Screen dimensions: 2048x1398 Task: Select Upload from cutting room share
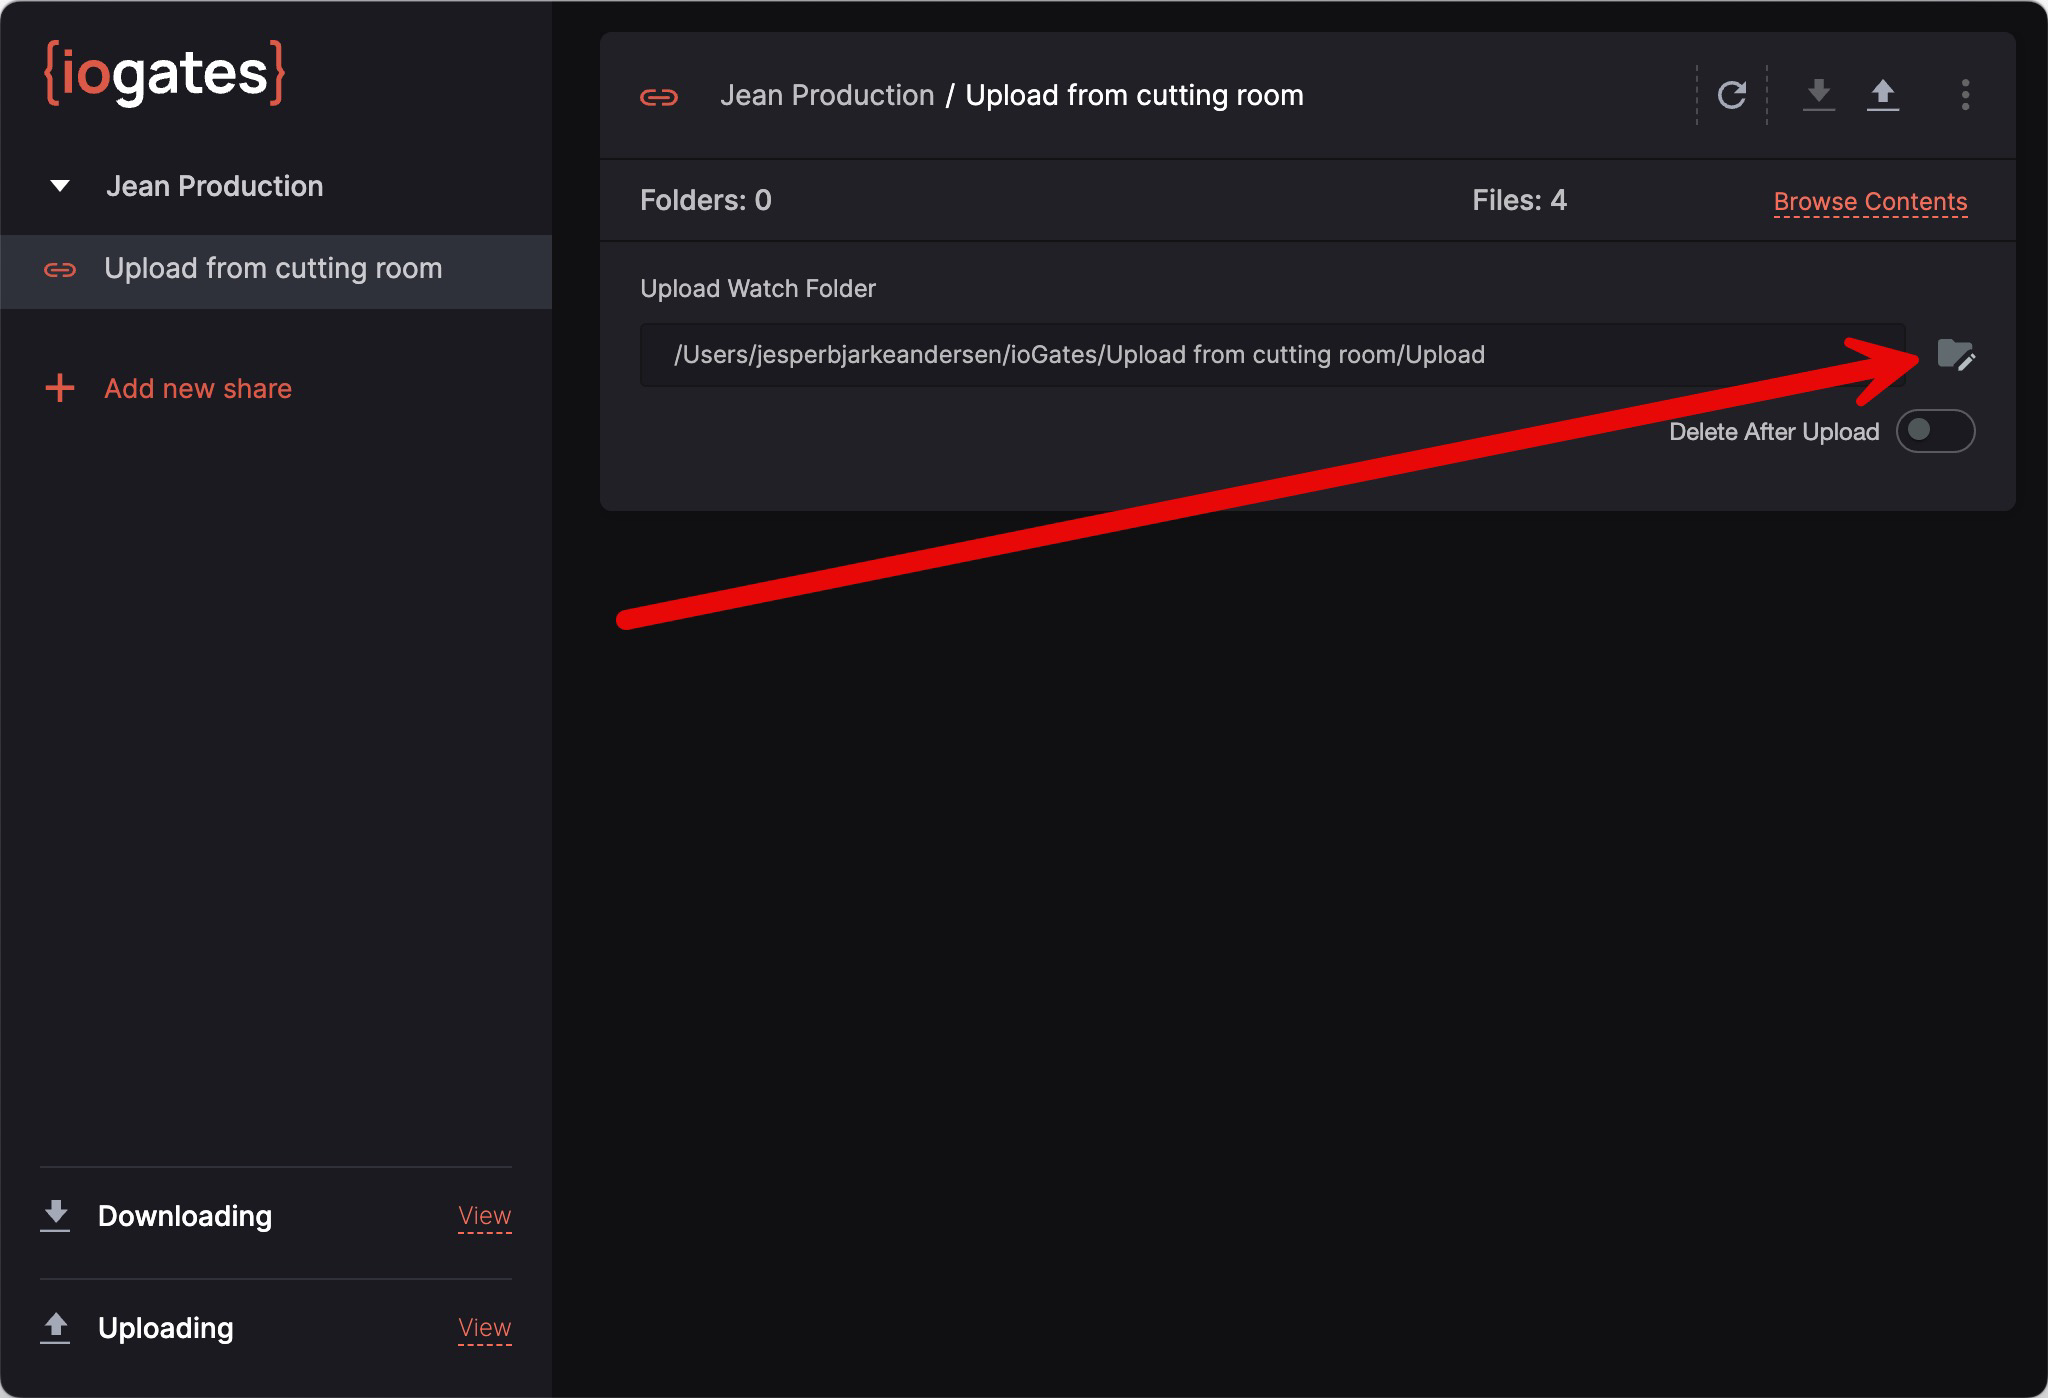pos(273,269)
